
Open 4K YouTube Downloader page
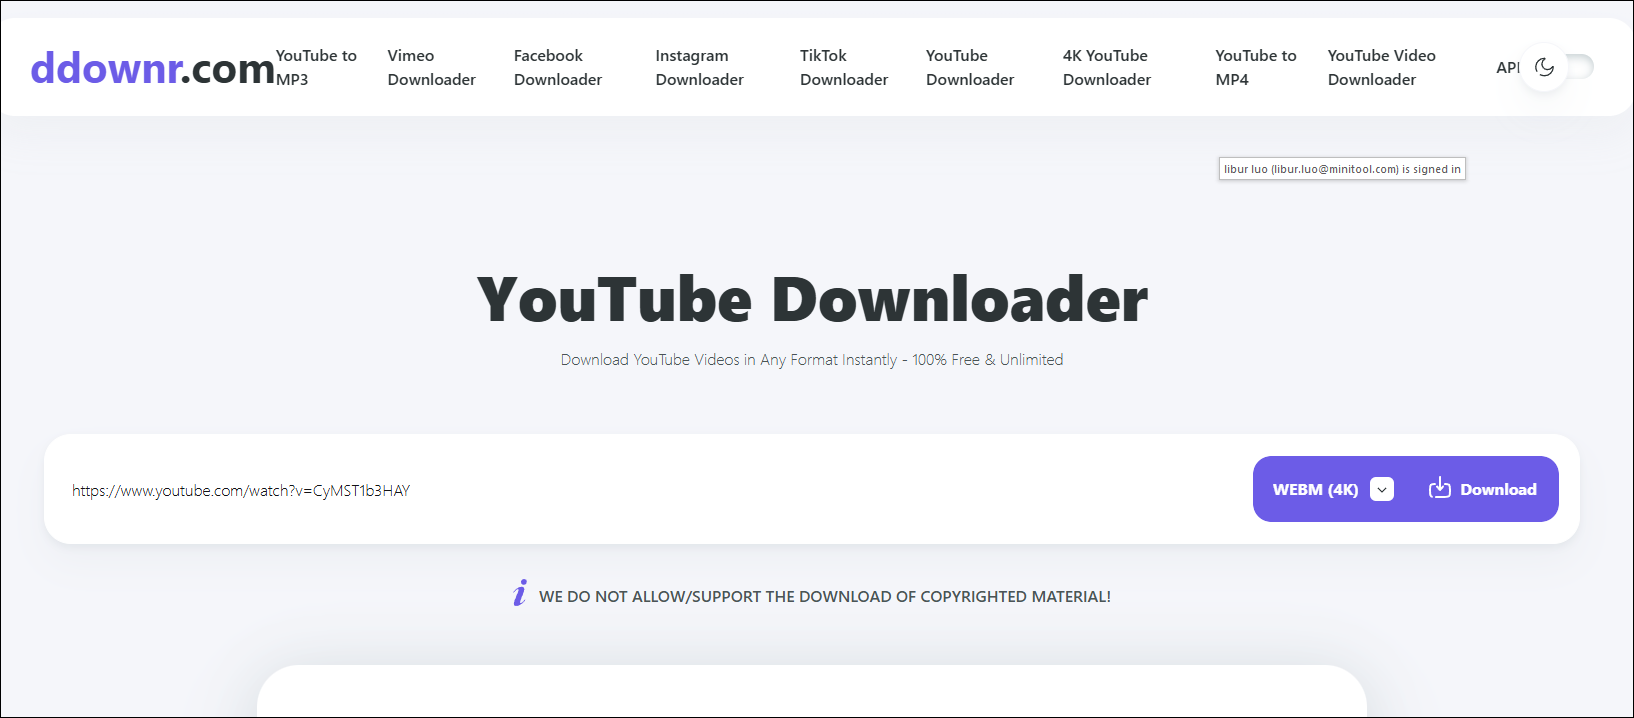[1107, 67]
